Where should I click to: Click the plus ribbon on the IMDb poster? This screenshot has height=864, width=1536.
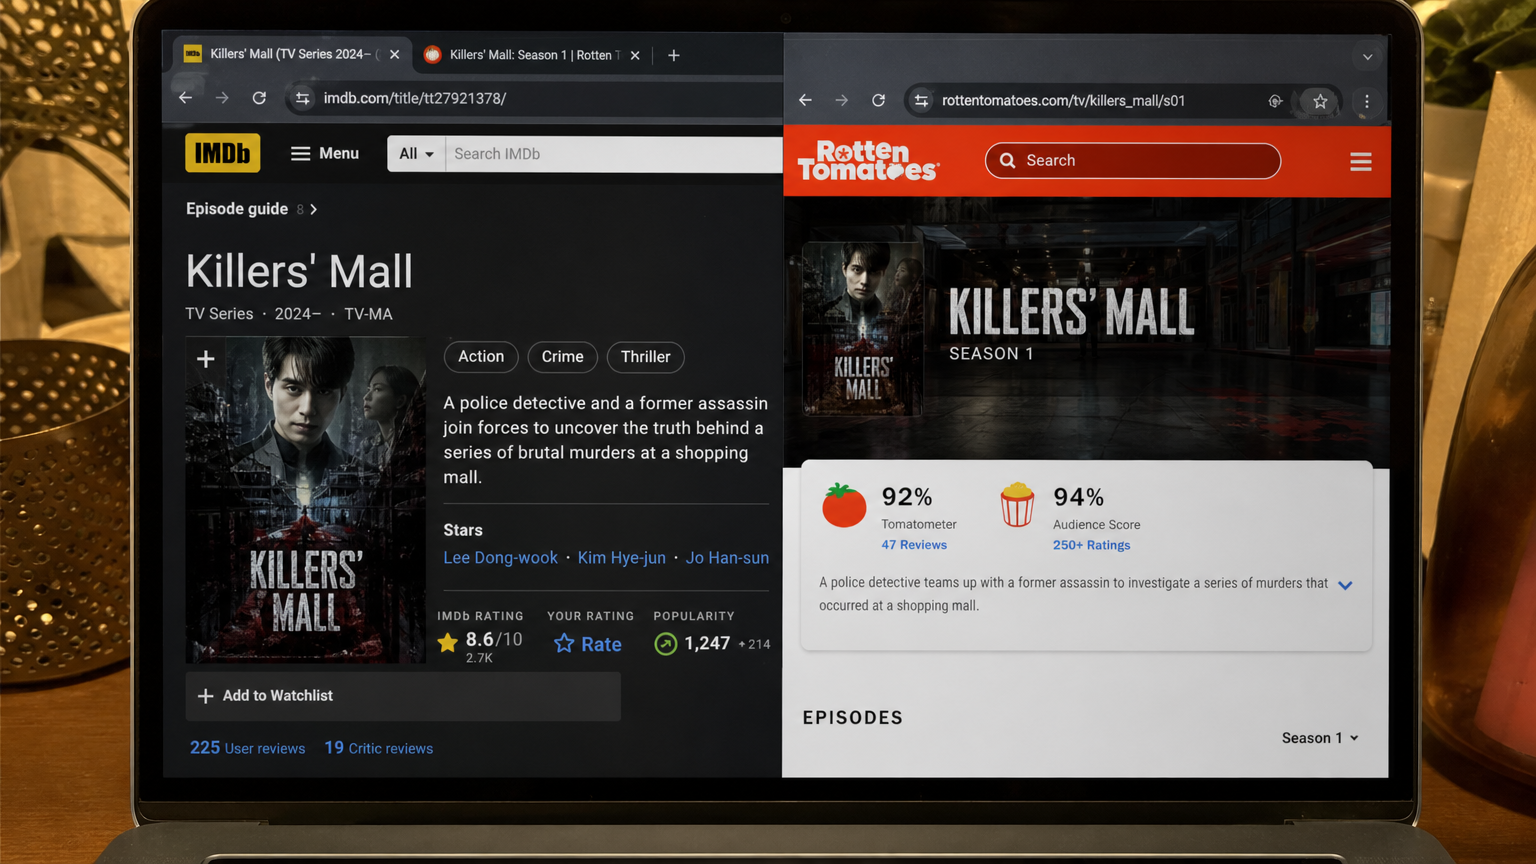(x=205, y=359)
